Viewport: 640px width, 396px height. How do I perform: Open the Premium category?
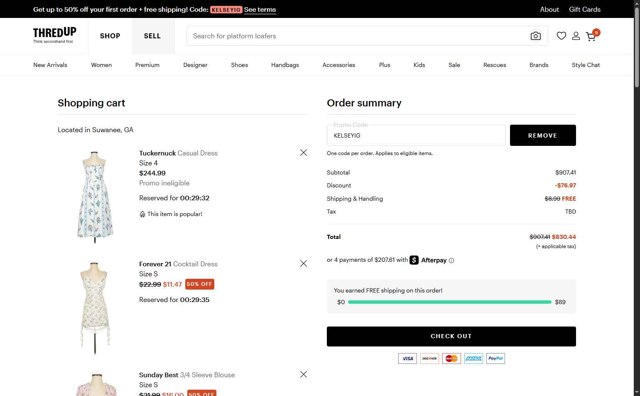[x=147, y=65]
